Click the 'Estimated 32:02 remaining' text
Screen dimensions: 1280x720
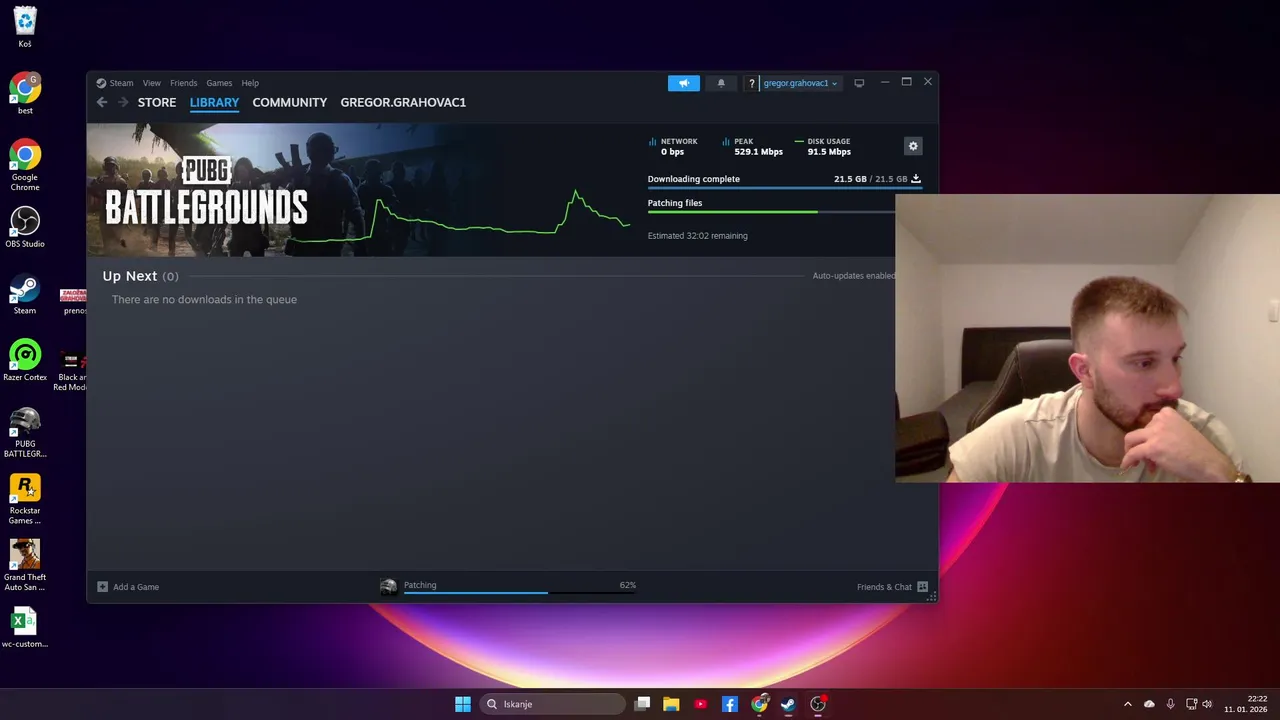pos(697,236)
